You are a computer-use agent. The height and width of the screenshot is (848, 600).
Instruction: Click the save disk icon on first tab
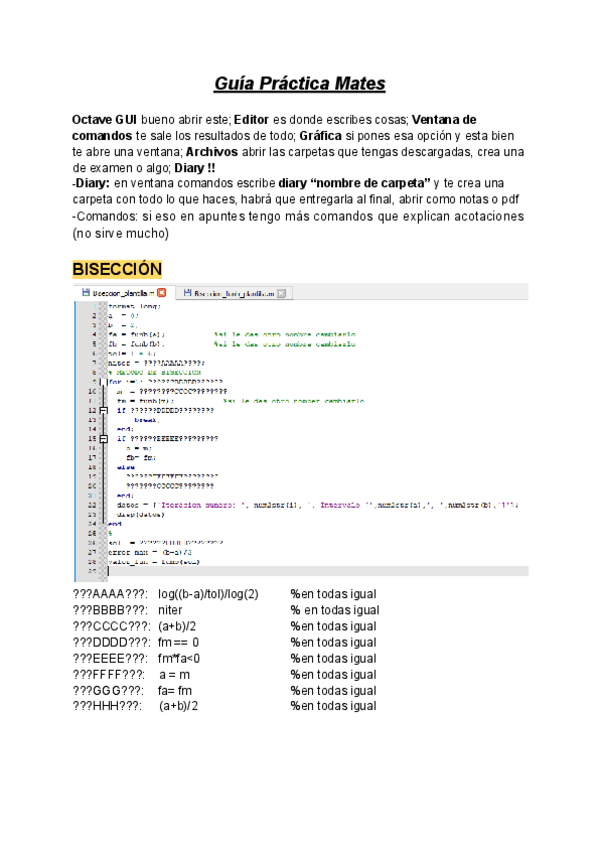pyautogui.click(x=85, y=293)
